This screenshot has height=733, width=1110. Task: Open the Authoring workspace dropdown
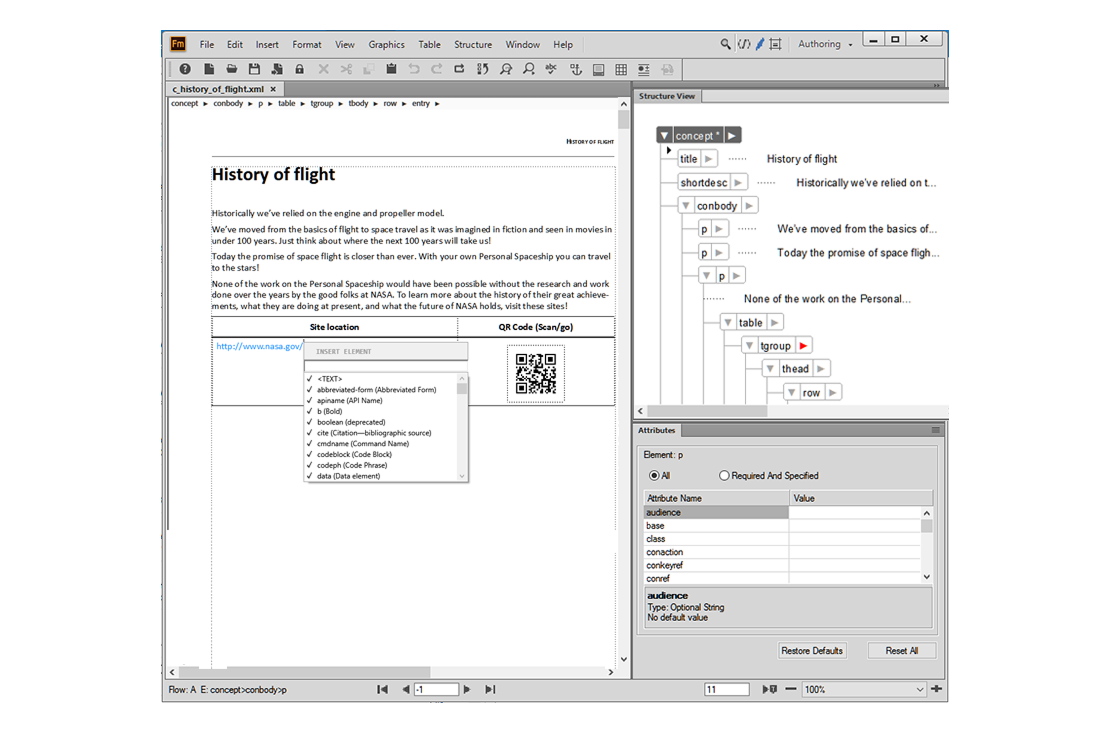click(x=822, y=43)
